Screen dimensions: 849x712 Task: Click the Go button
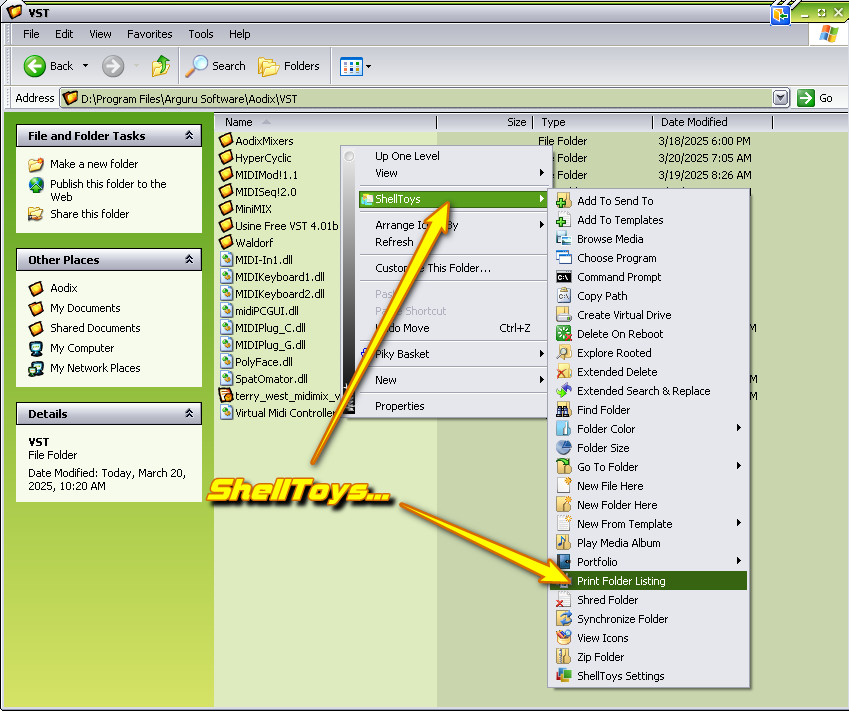(x=815, y=98)
